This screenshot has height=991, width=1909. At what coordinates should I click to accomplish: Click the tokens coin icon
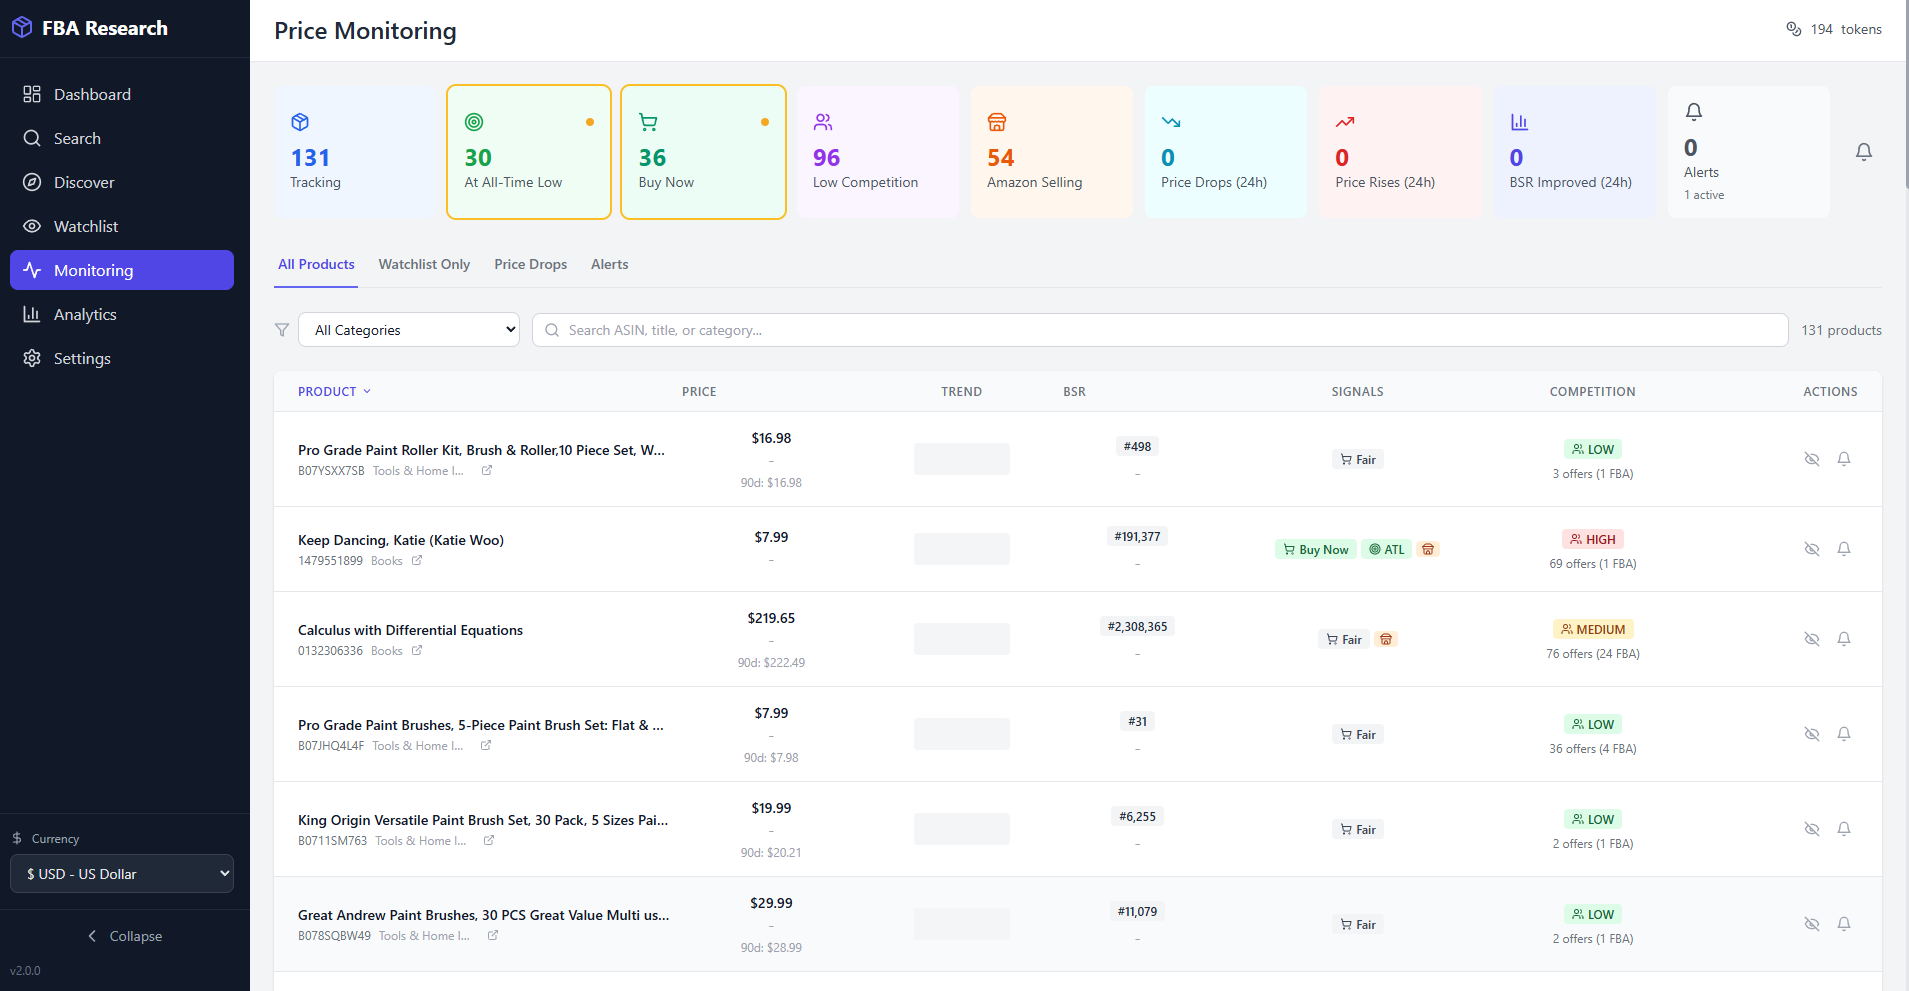click(1793, 29)
